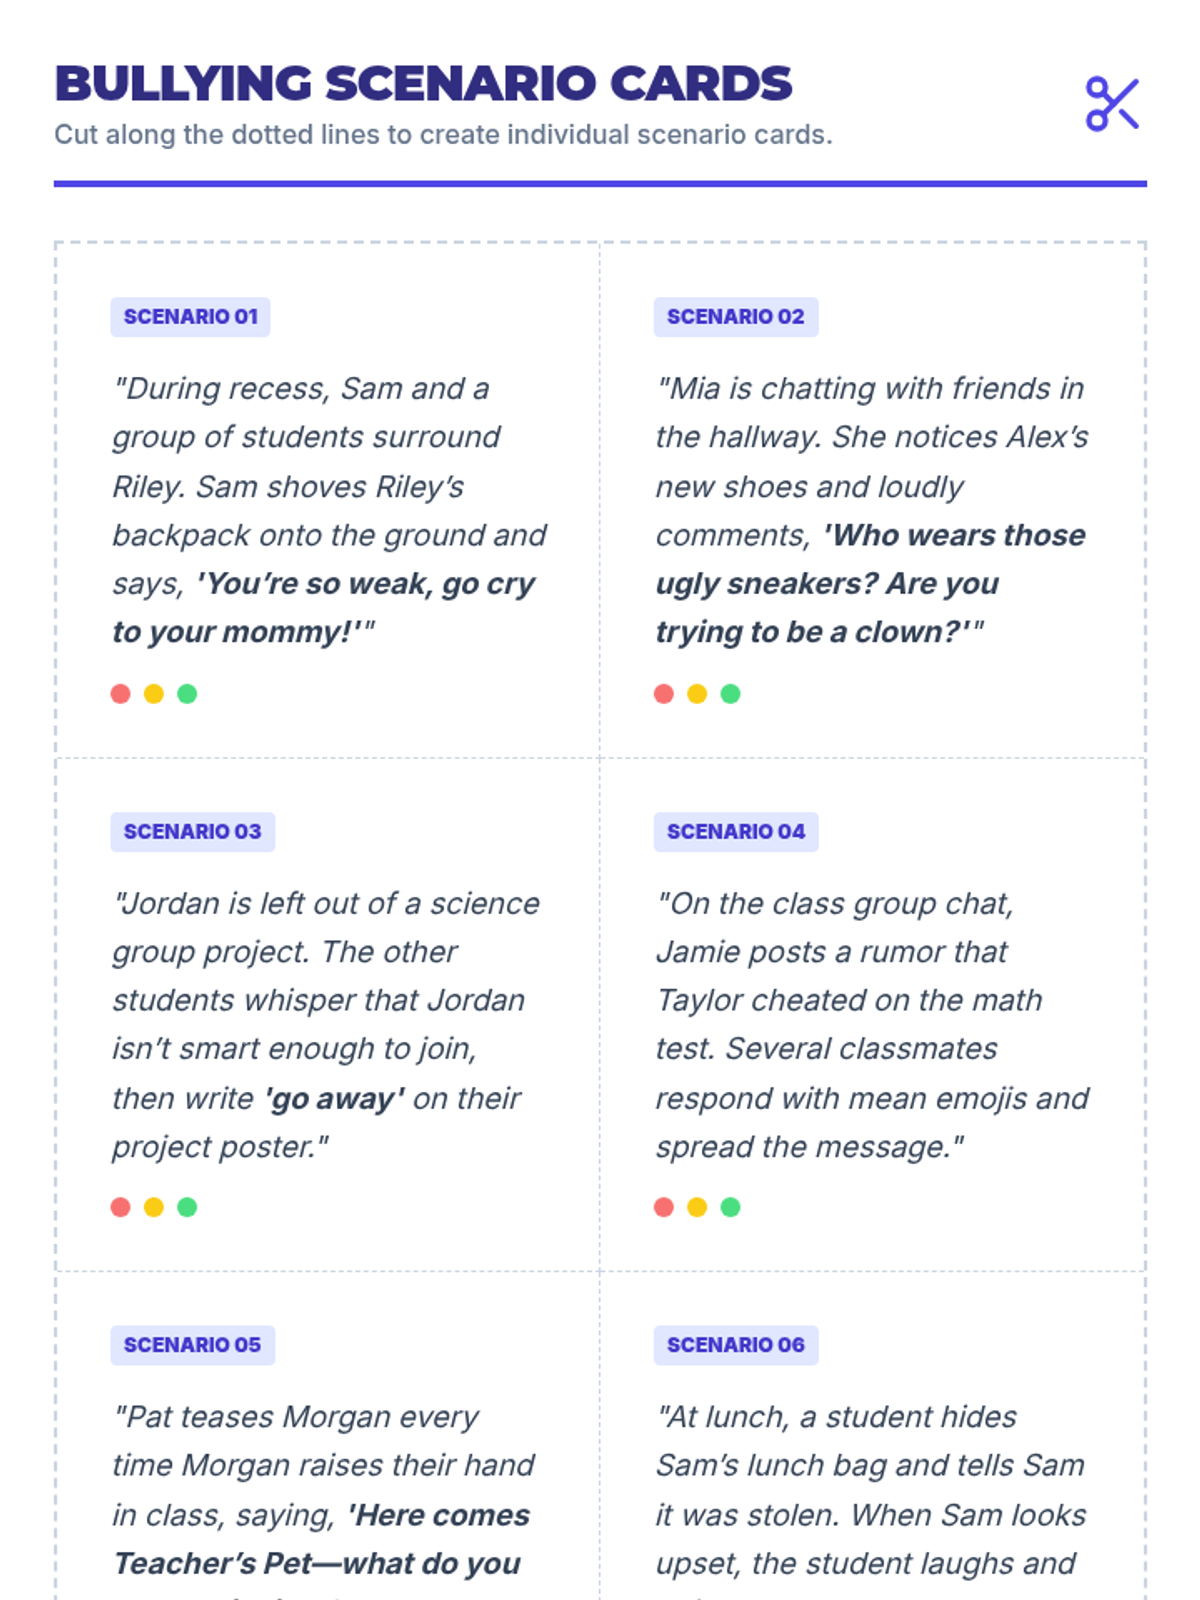Click red dot on Scenario 01 card

(121, 694)
